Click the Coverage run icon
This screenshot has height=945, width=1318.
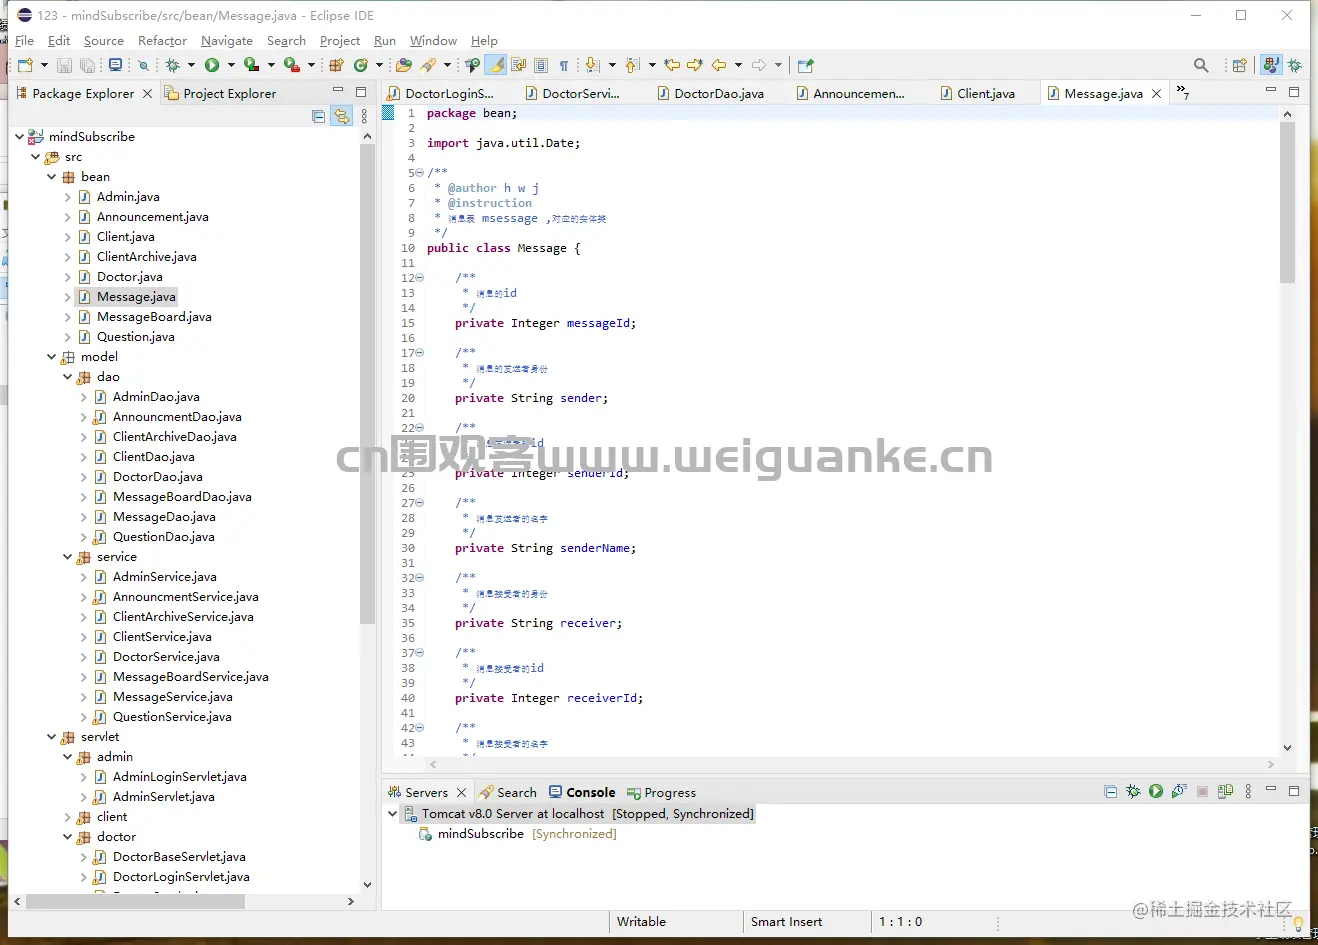point(251,65)
